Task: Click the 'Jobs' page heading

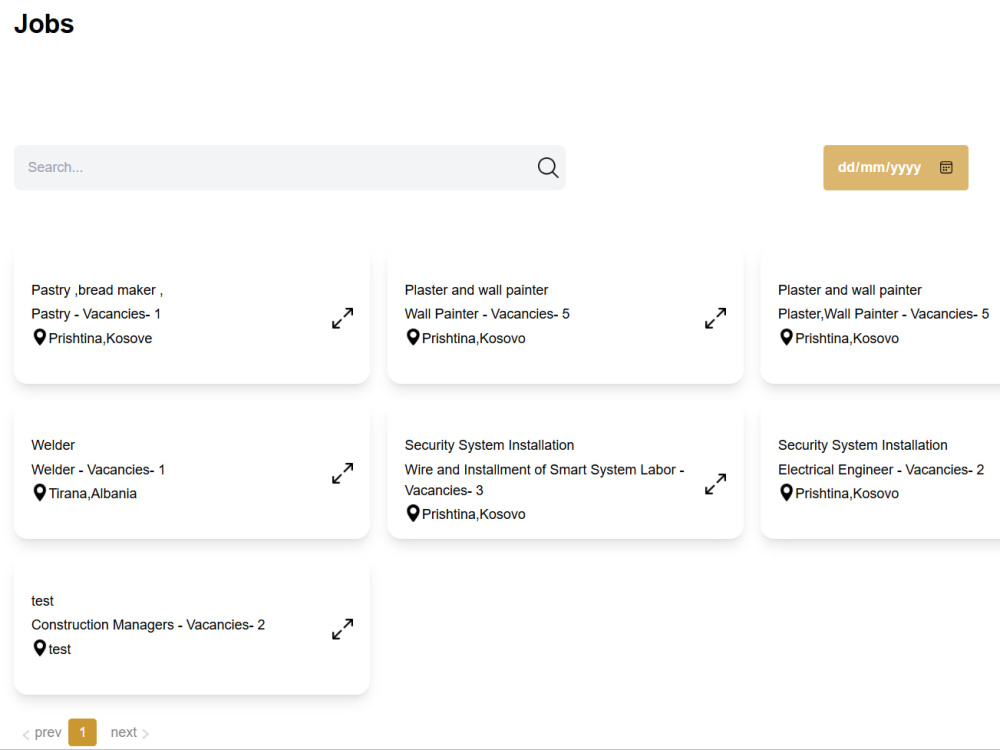Action: point(44,24)
